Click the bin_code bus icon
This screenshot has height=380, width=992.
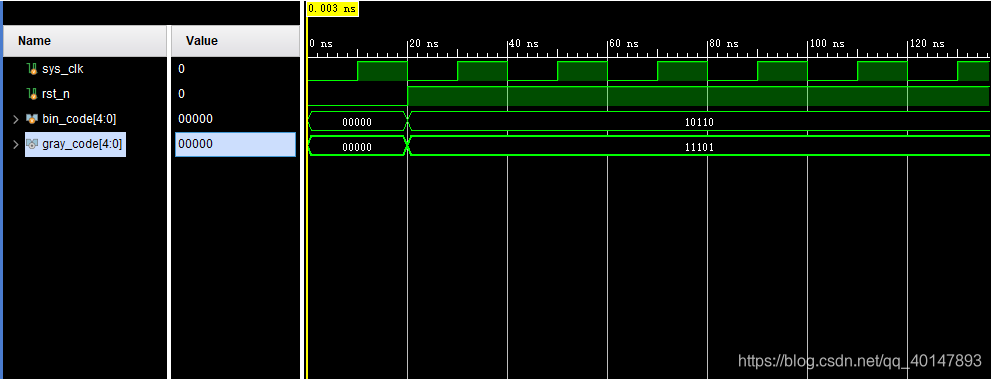[32, 119]
